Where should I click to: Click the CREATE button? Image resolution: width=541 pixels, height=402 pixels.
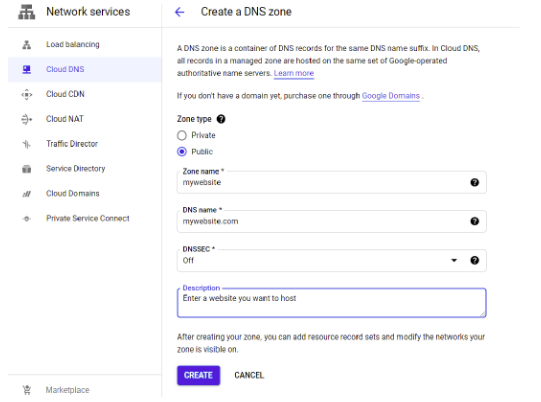(198, 375)
